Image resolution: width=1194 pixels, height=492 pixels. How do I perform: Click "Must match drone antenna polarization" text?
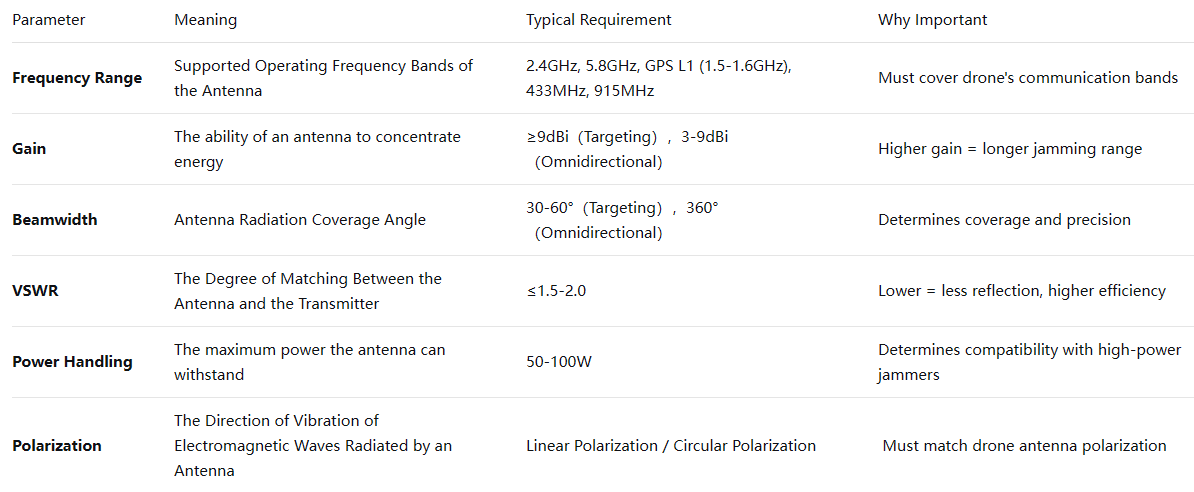pos(1024,446)
